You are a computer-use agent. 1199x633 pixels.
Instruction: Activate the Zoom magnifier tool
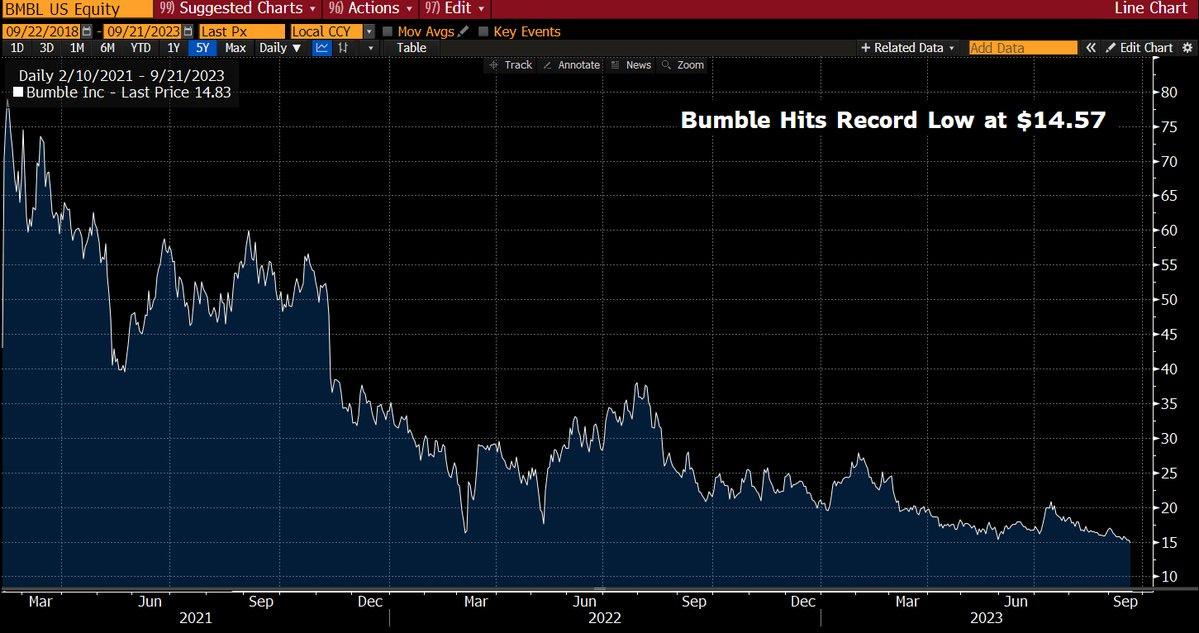coord(683,65)
